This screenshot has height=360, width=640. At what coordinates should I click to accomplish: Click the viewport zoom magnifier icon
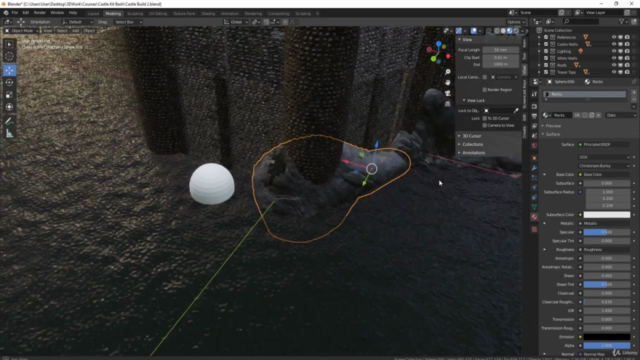coord(448,72)
